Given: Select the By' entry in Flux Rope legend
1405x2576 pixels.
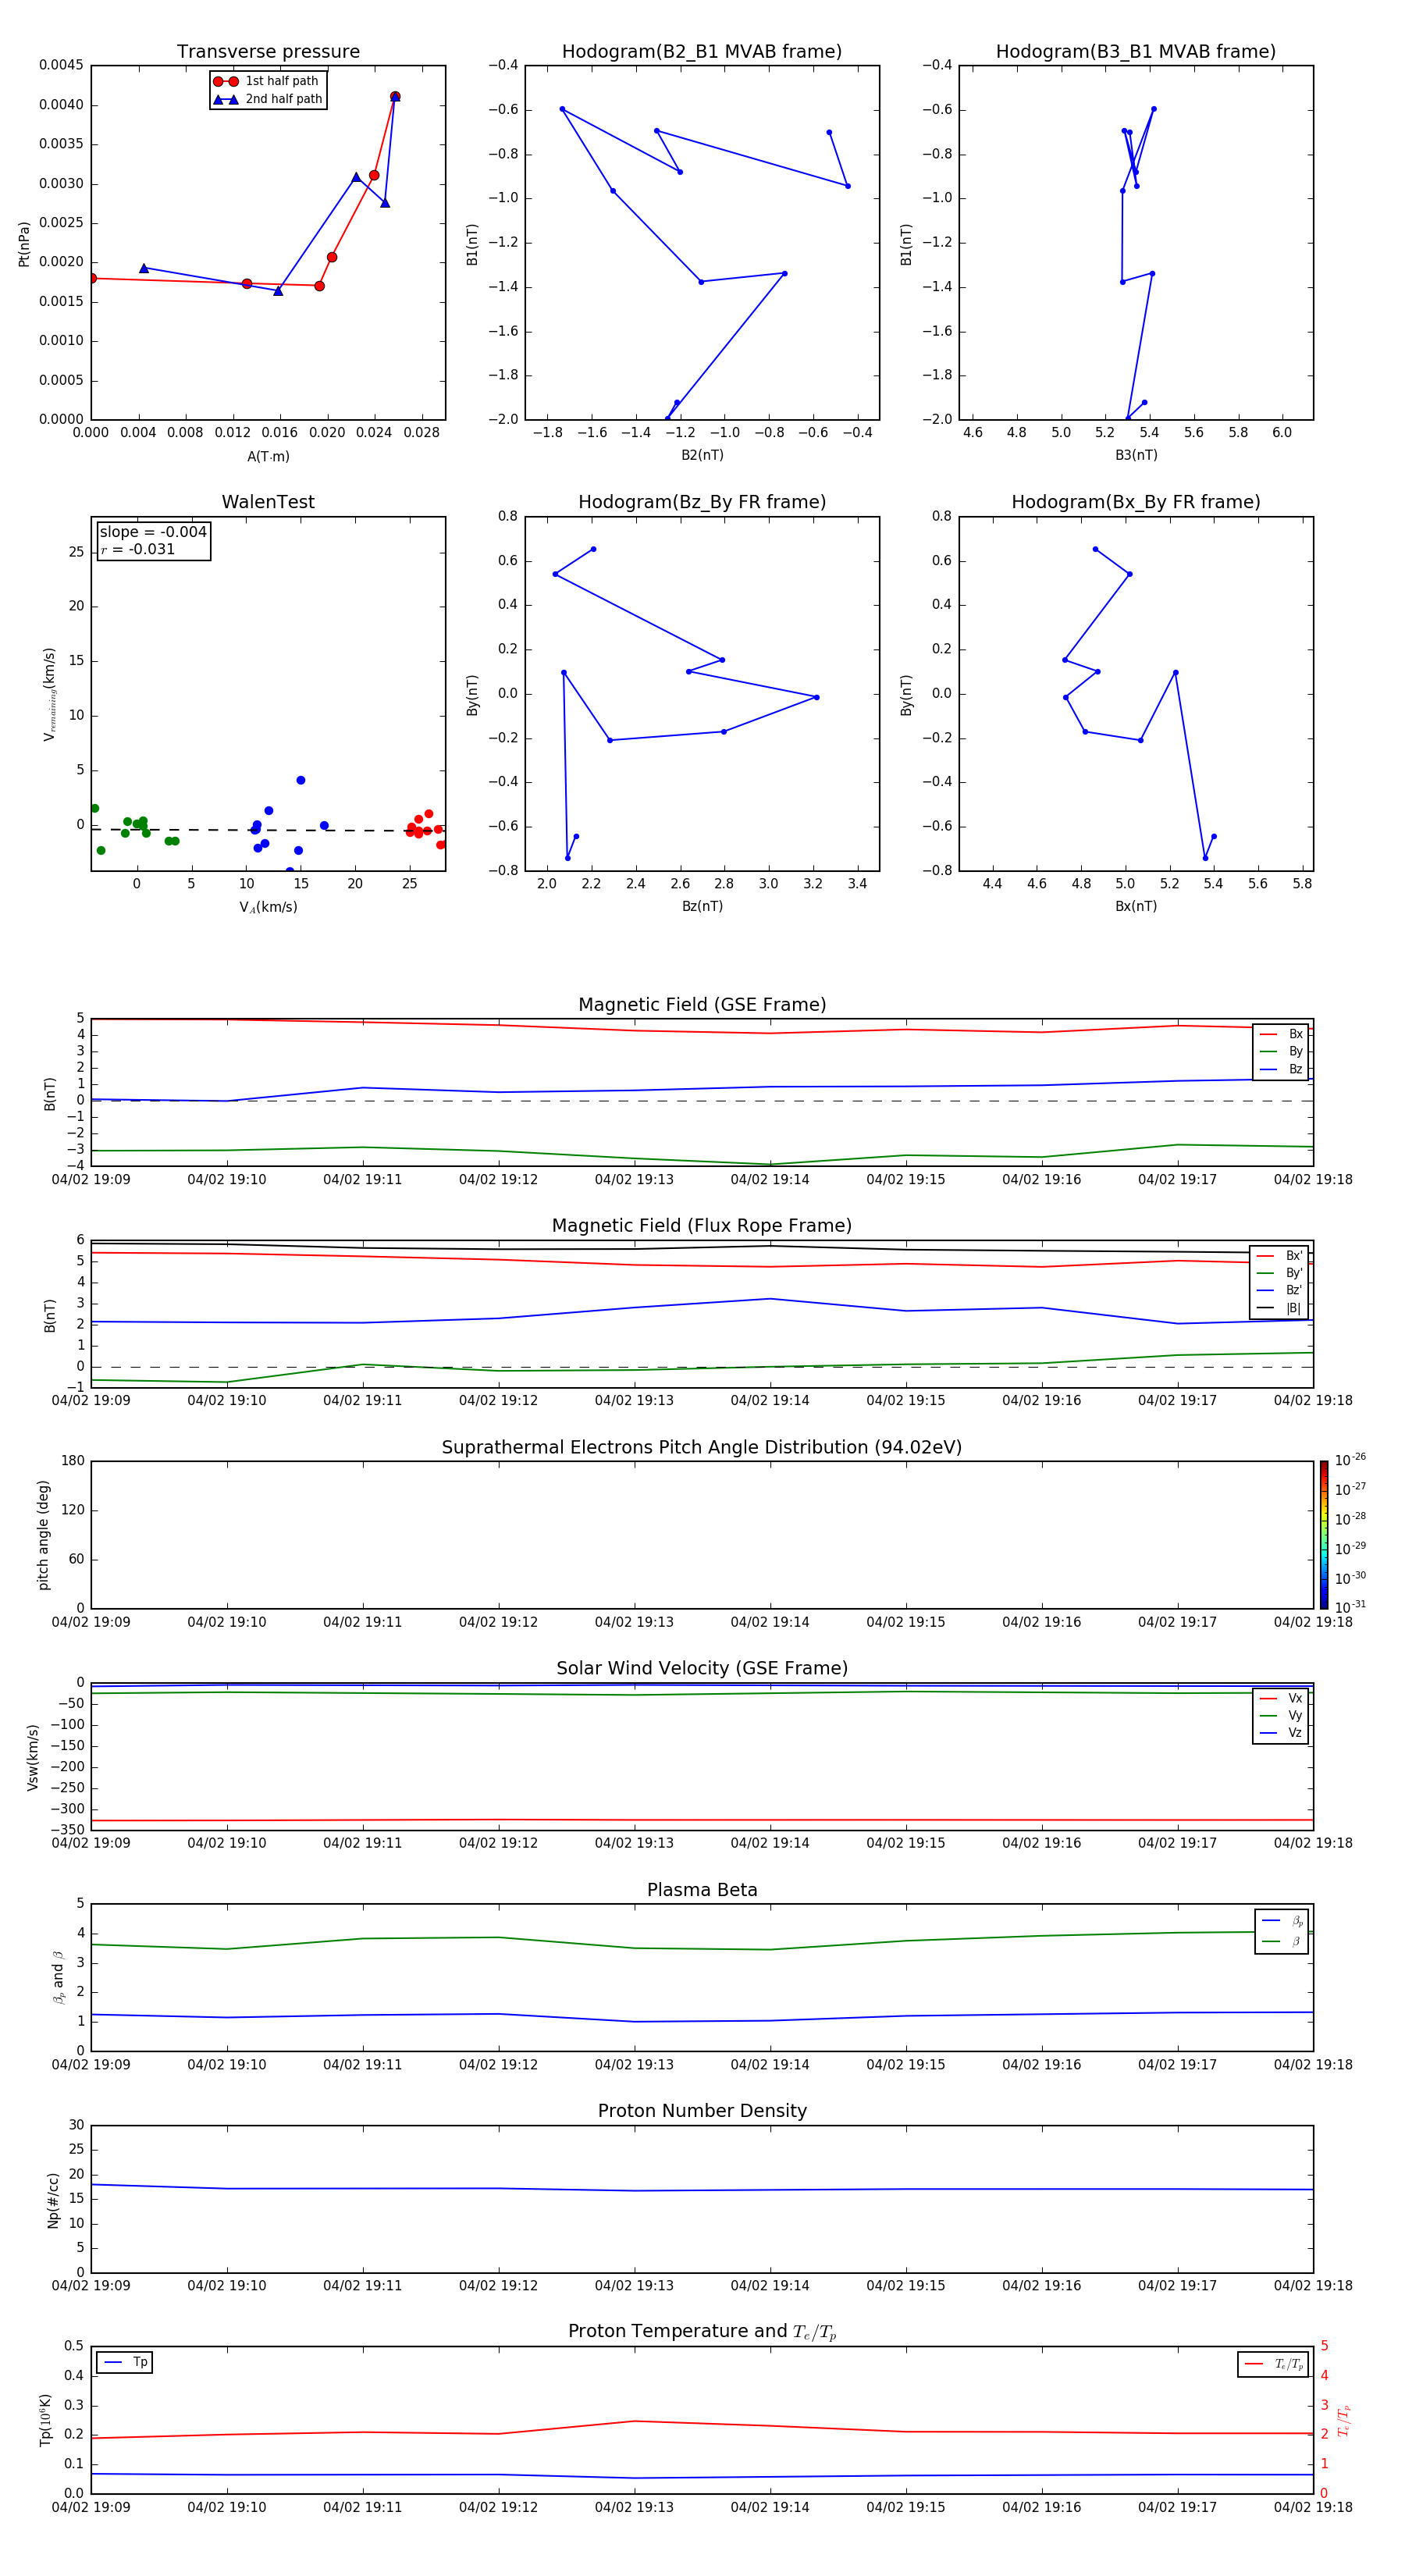Looking at the screenshot, I should coord(1280,1274).
